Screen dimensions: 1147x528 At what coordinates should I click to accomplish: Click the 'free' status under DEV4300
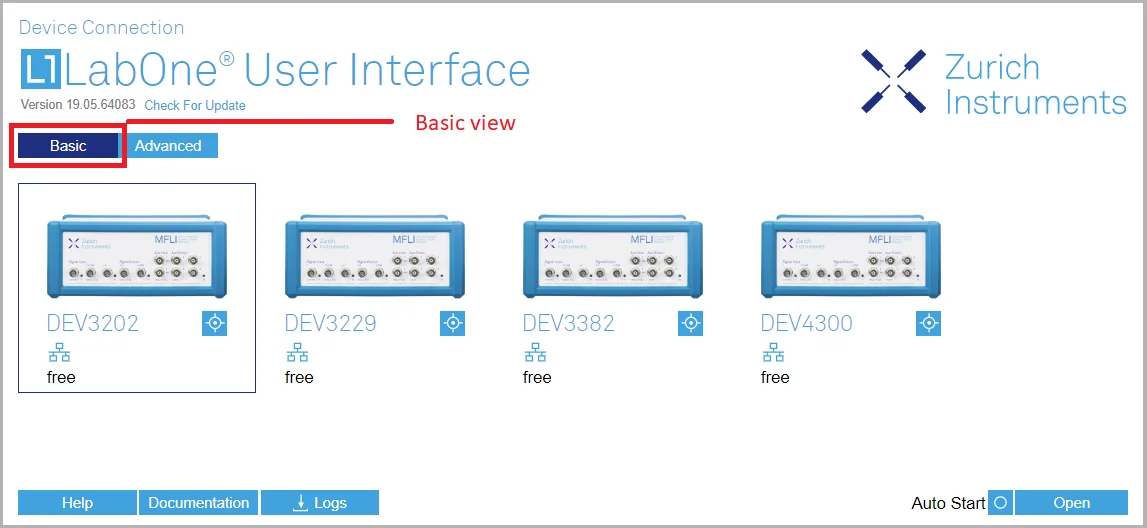pyautogui.click(x=775, y=377)
